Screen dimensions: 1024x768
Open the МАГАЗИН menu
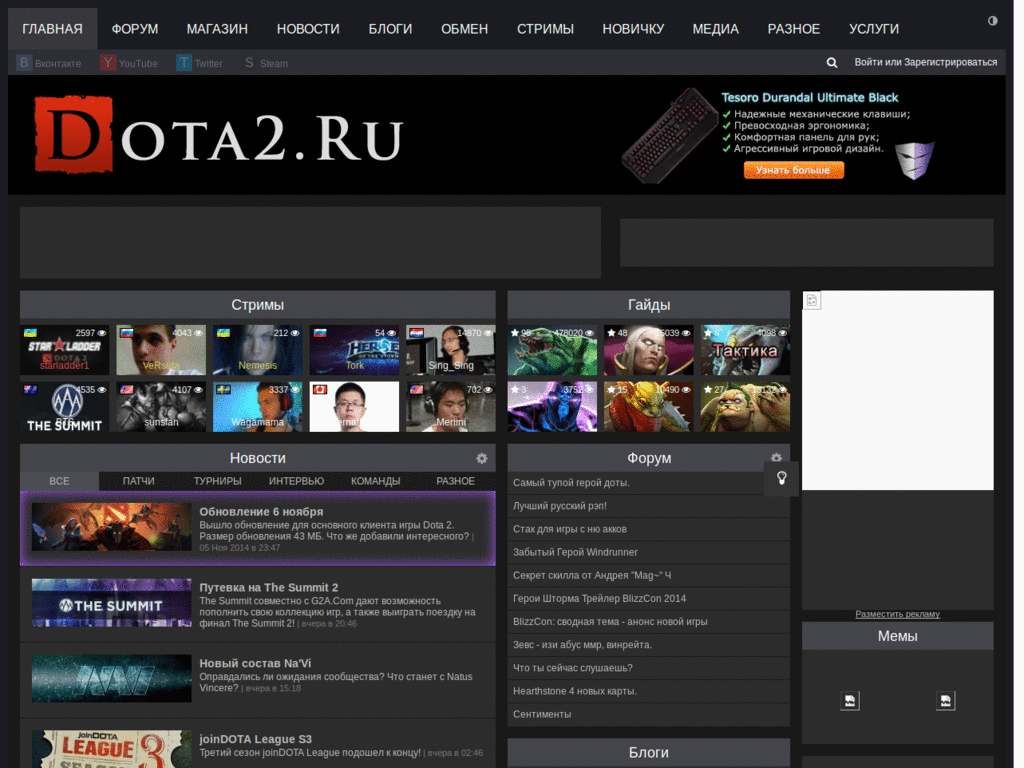(x=217, y=29)
